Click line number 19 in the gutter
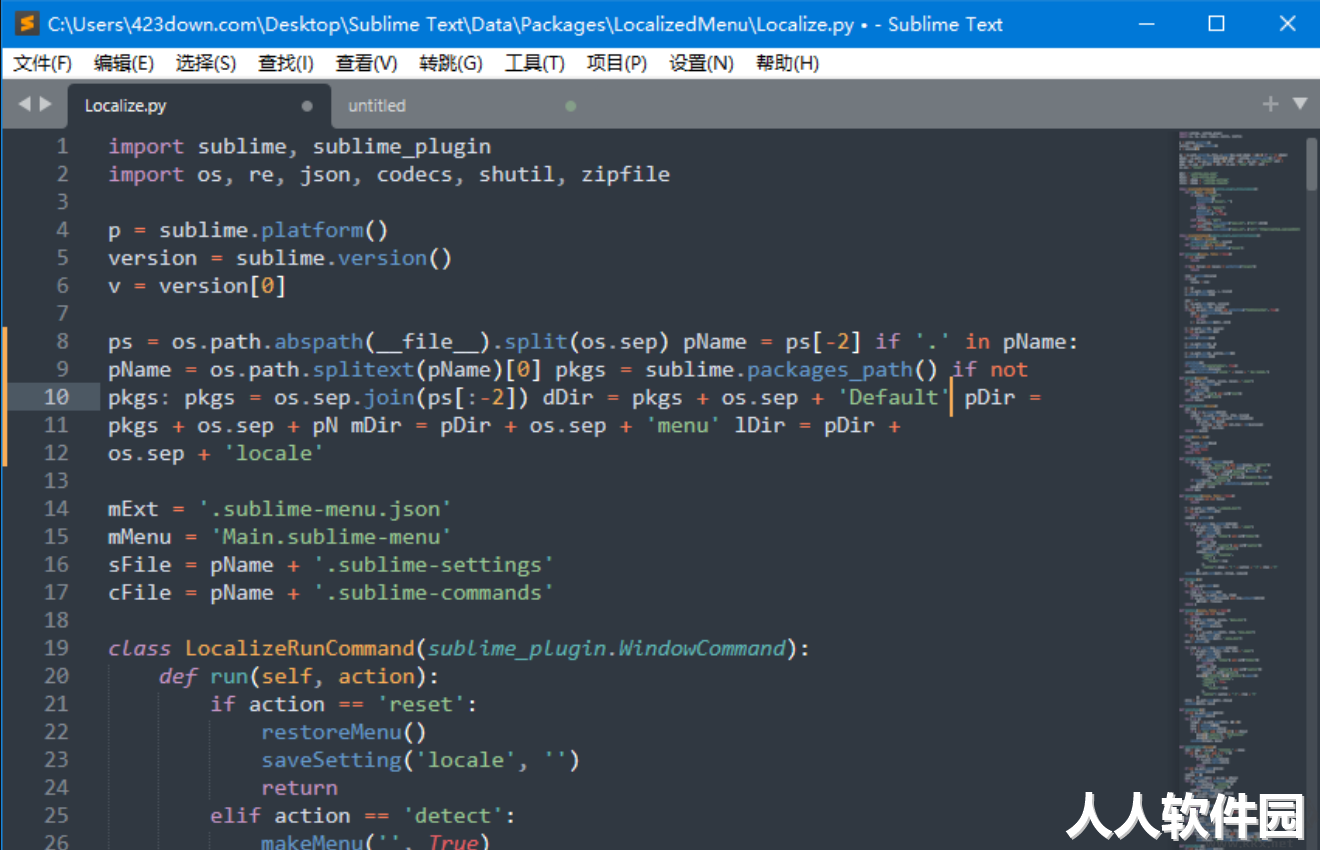The height and width of the screenshot is (850, 1320). click(57, 648)
